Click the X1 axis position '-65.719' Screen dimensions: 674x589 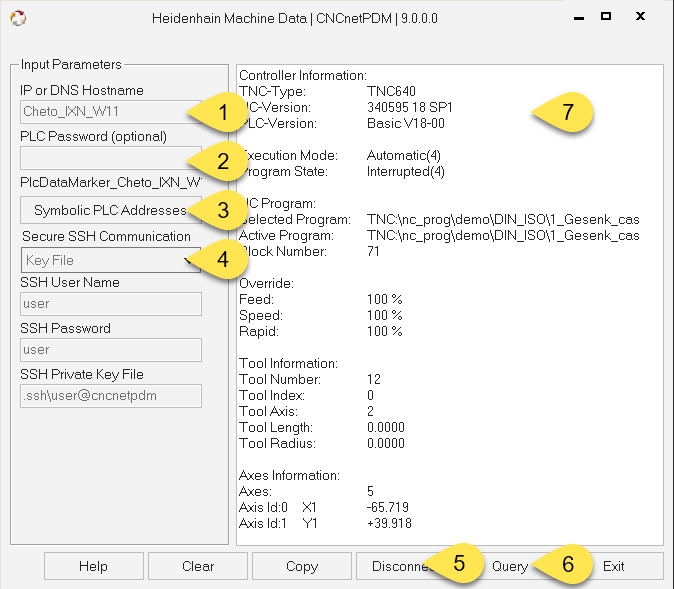[388, 508]
